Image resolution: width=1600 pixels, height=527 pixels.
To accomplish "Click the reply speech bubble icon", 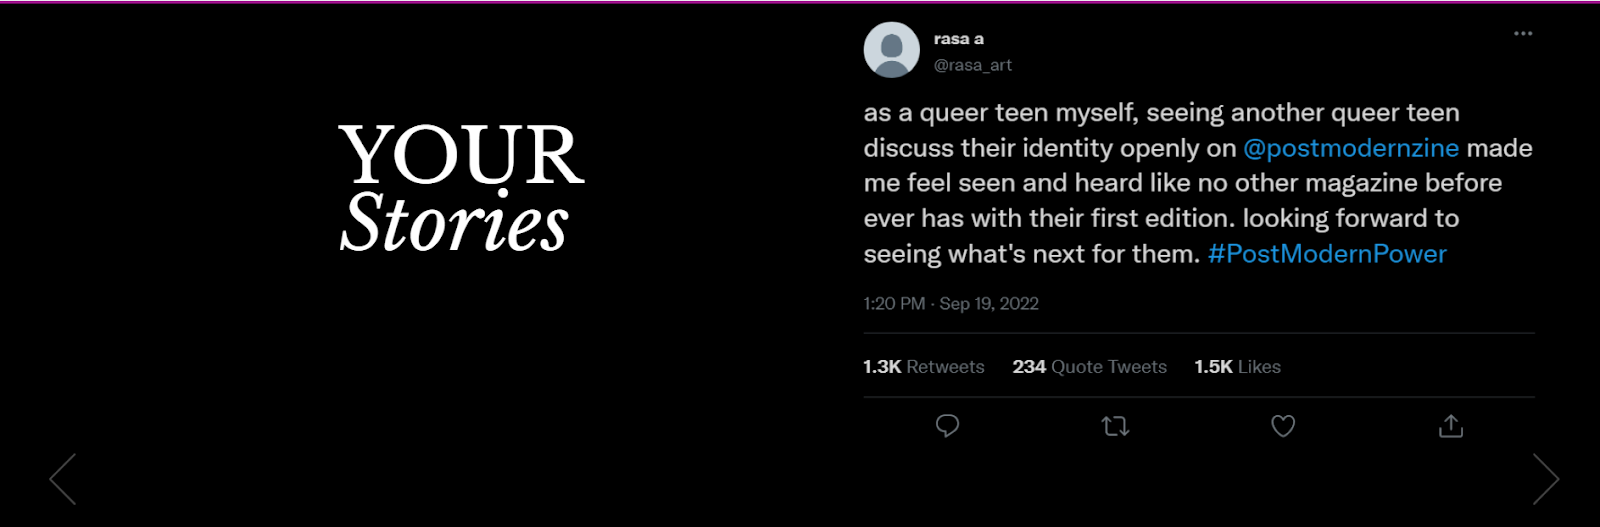I will point(947,426).
